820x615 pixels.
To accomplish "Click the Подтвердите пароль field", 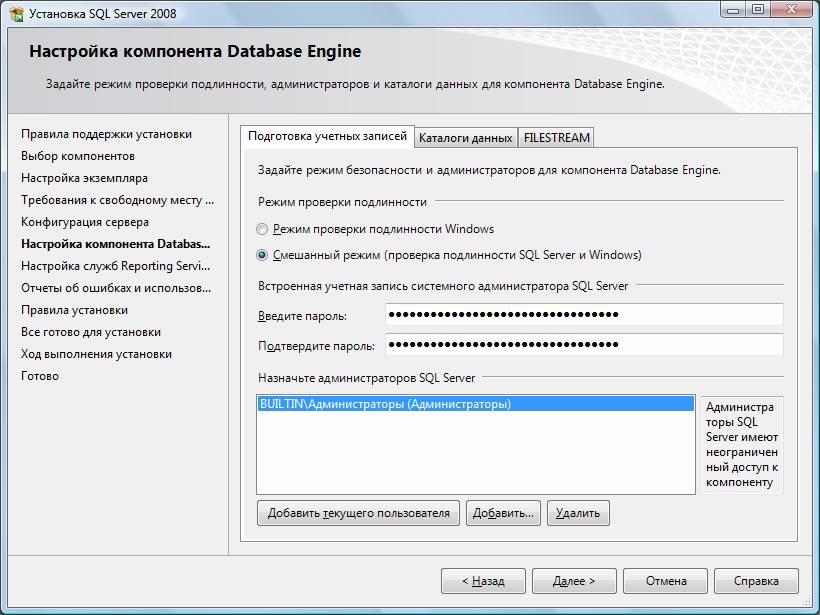I will [584, 345].
